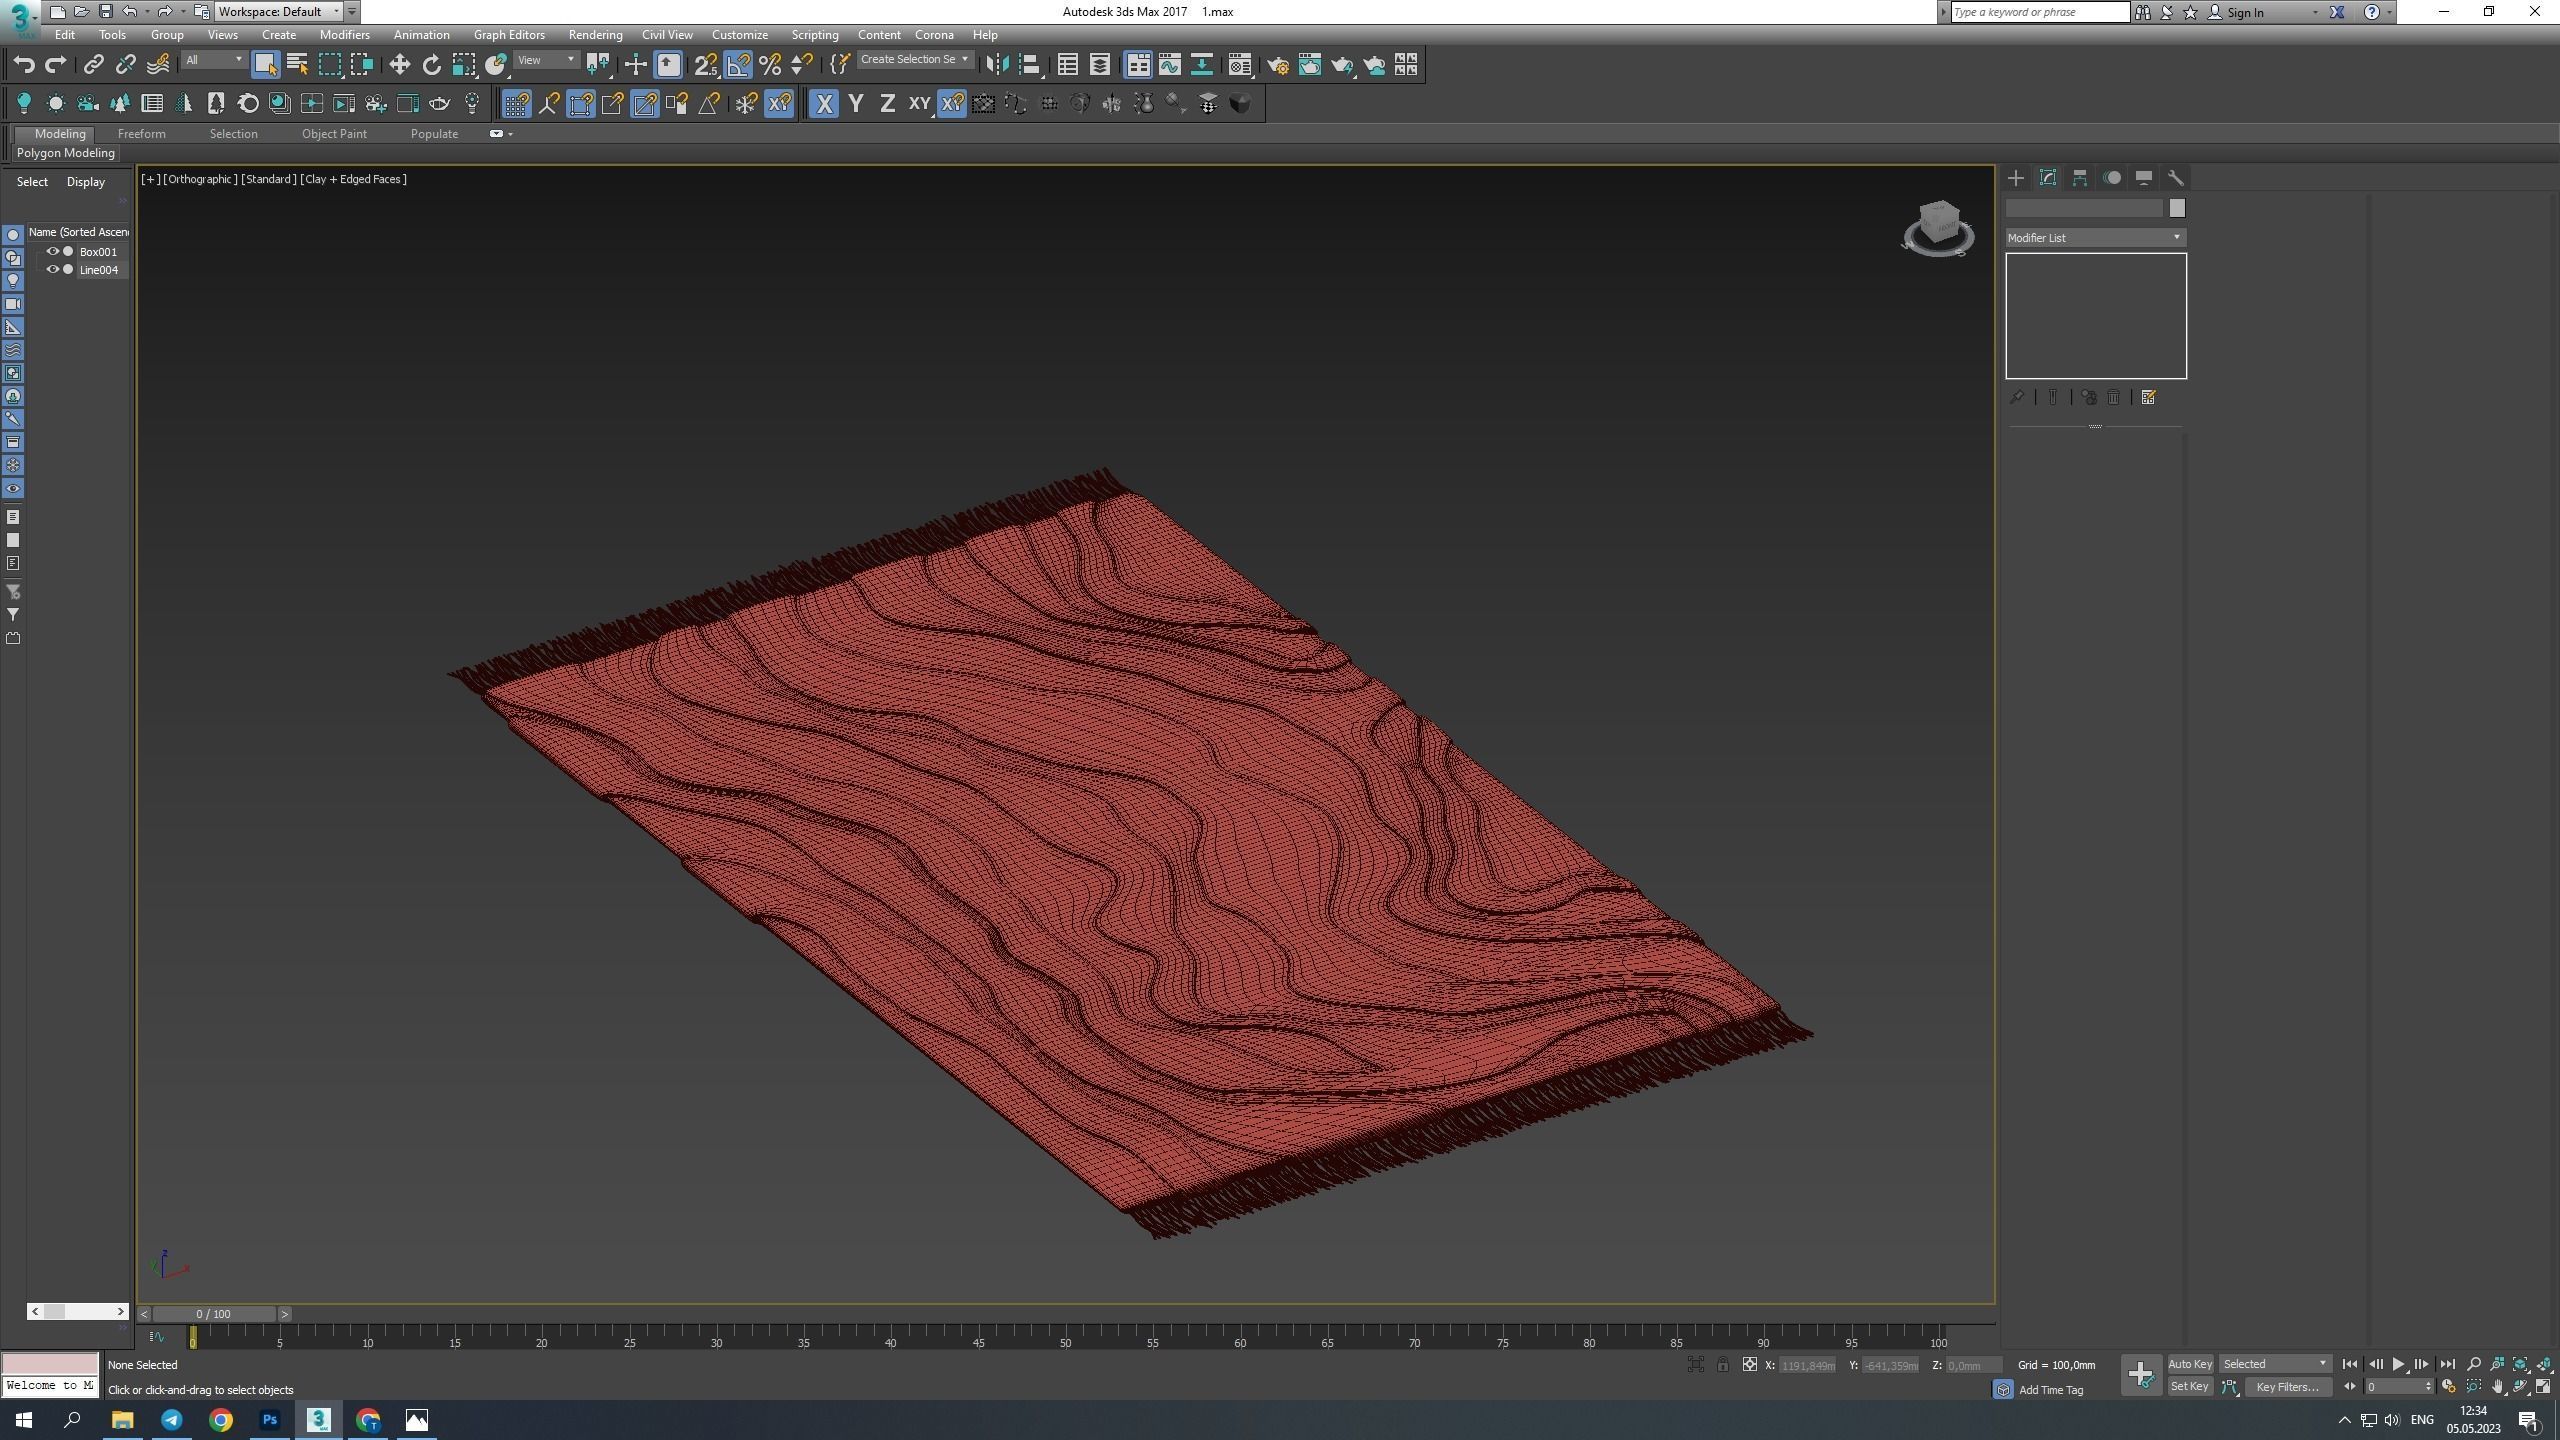Open the Selected key filter dropdown
This screenshot has width=2560, height=1440.
pos(2275,1364)
